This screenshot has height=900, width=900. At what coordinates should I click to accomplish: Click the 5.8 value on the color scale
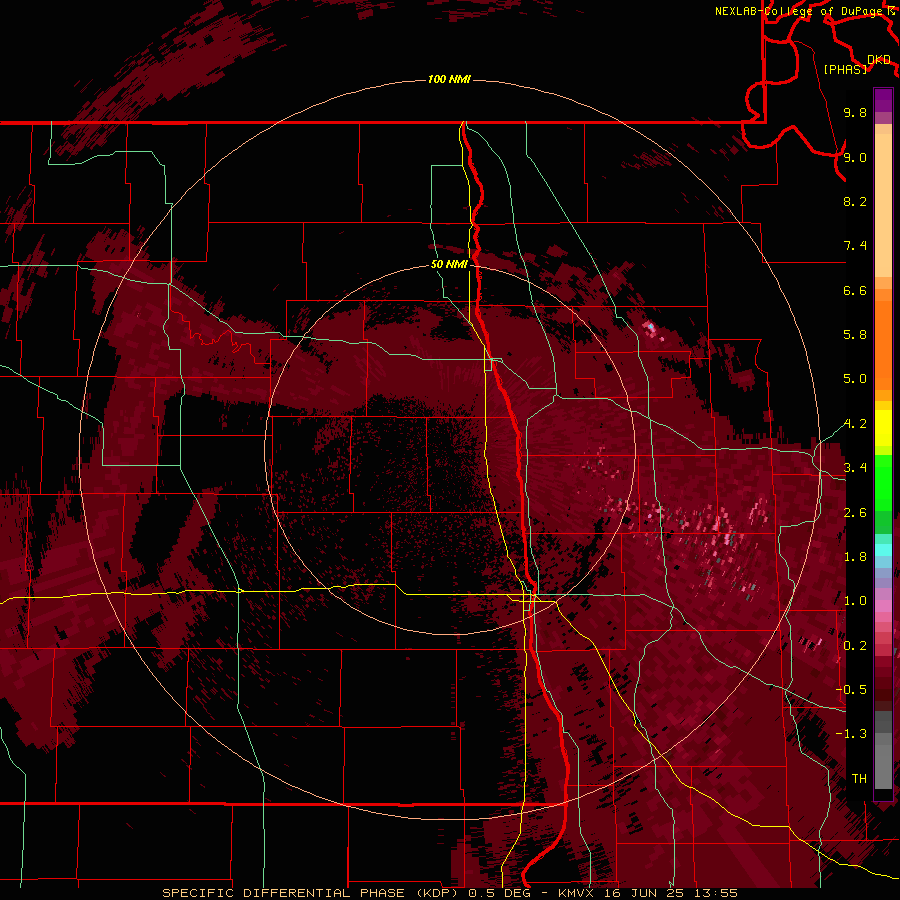[855, 335]
